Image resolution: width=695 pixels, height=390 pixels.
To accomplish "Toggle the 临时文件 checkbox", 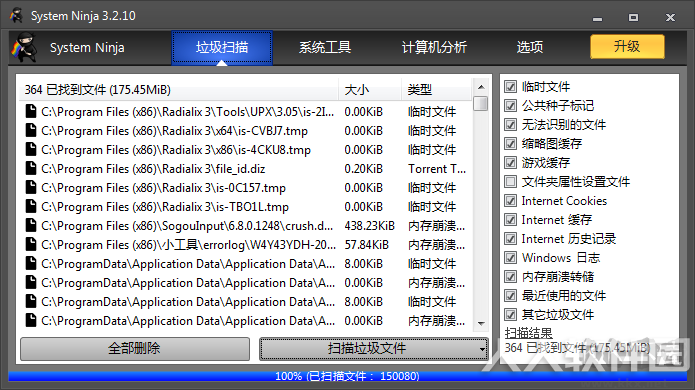I will tap(511, 86).
